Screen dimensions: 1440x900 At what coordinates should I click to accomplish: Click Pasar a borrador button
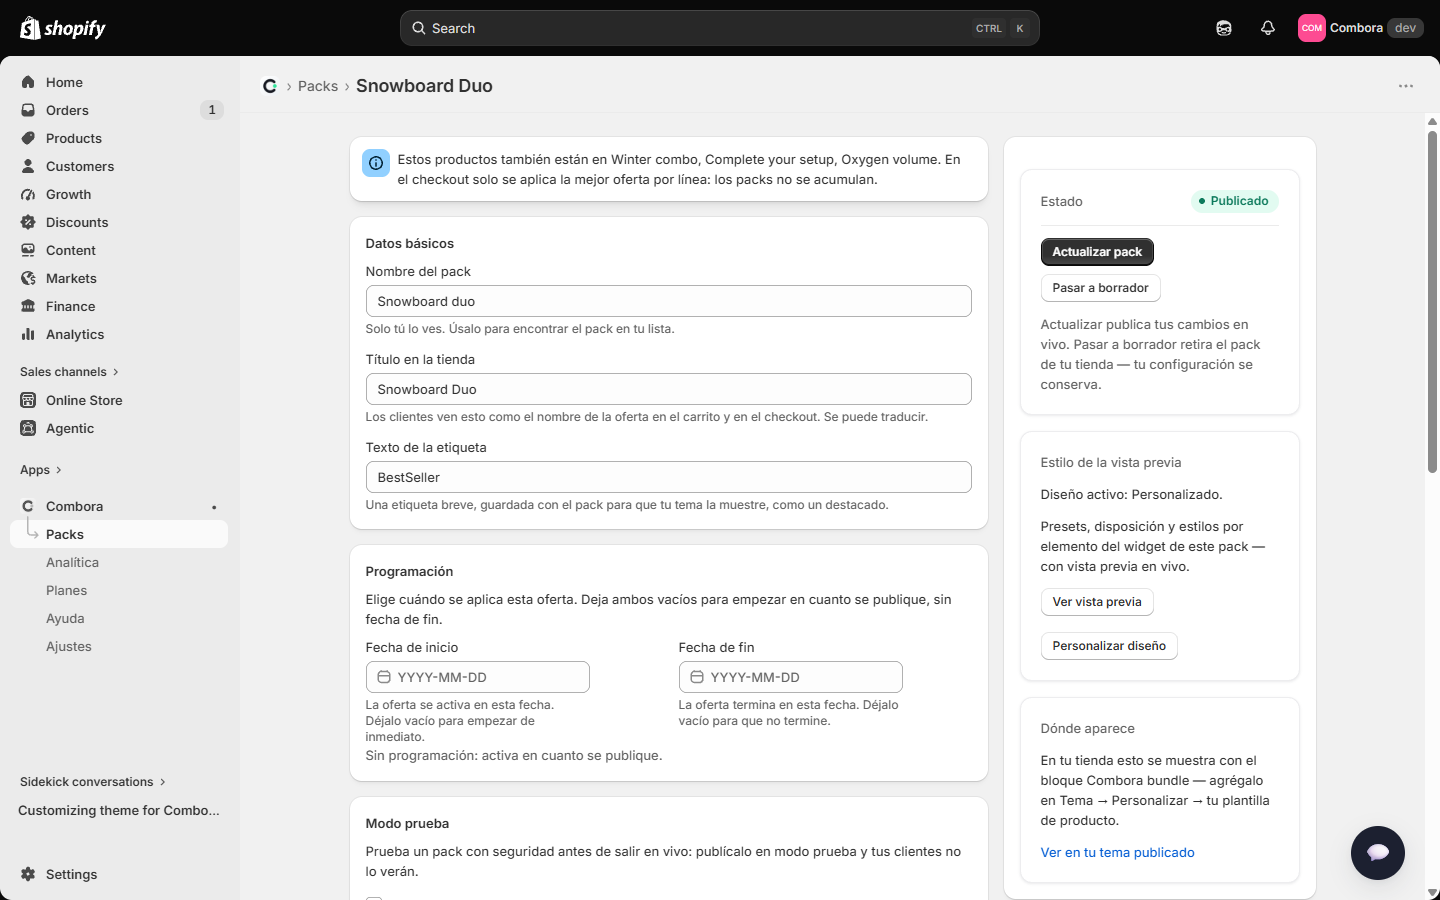1100,288
